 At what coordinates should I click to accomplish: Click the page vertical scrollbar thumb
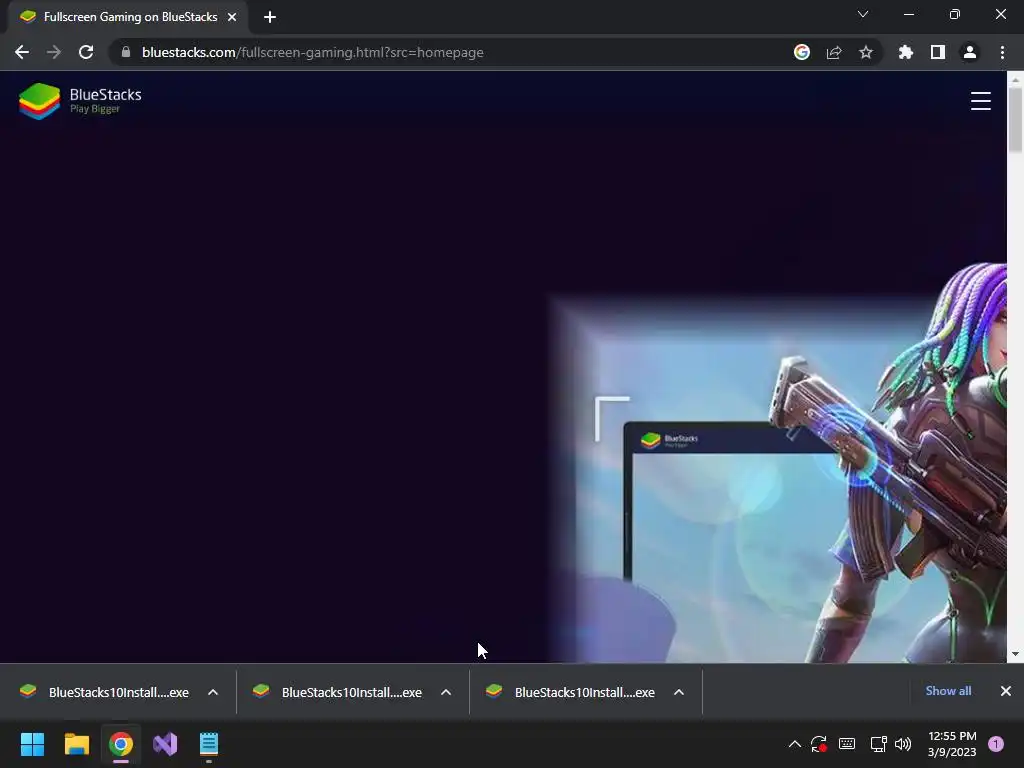(1015, 120)
